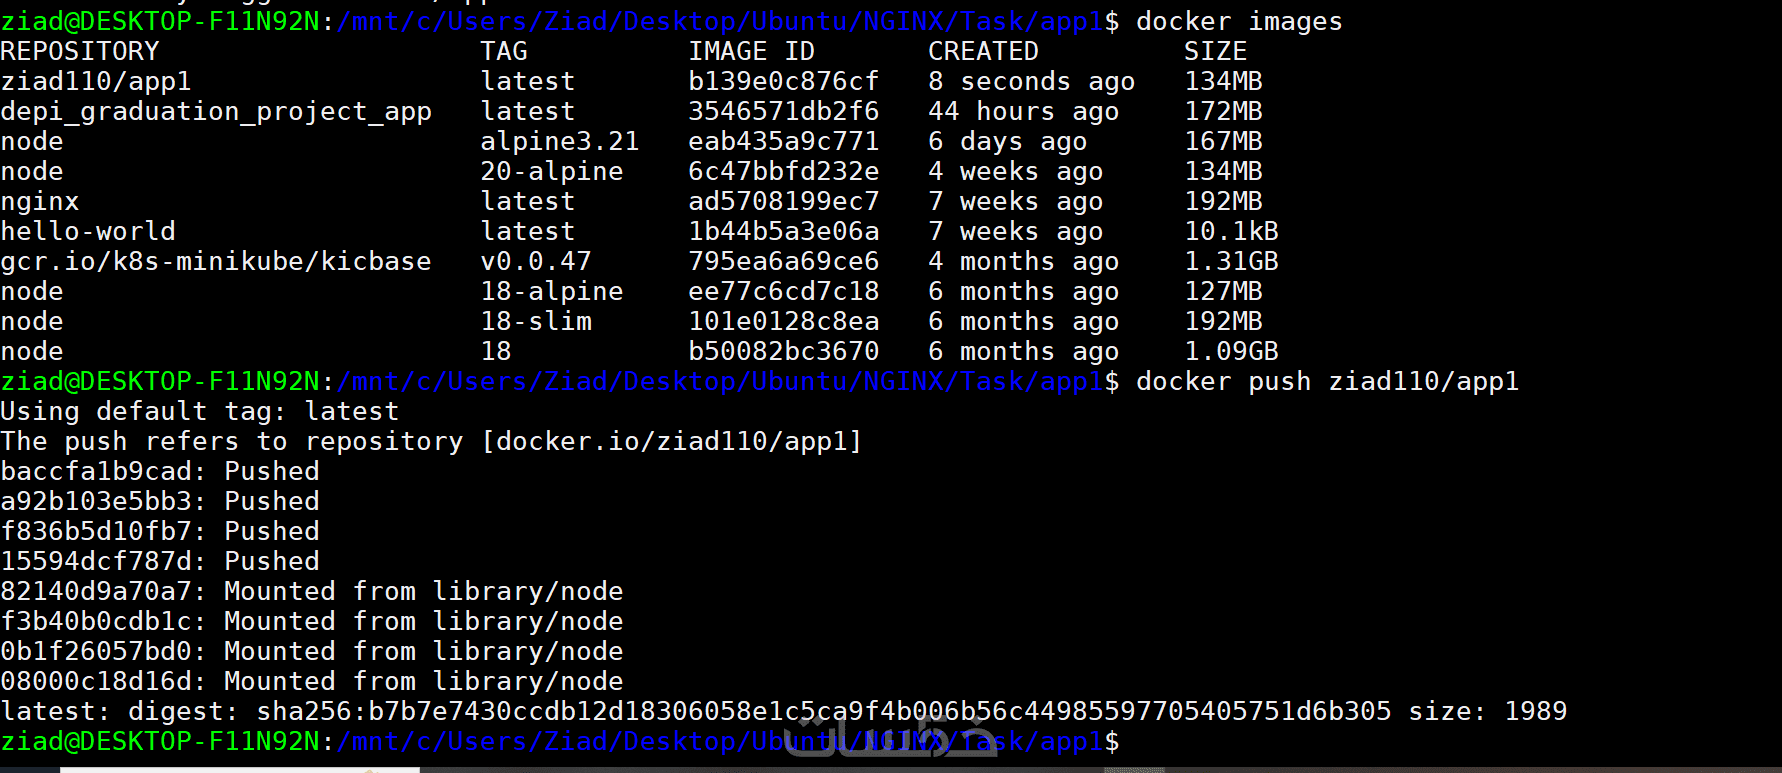
Task: Click the hello-world repository name
Action: [88, 231]
